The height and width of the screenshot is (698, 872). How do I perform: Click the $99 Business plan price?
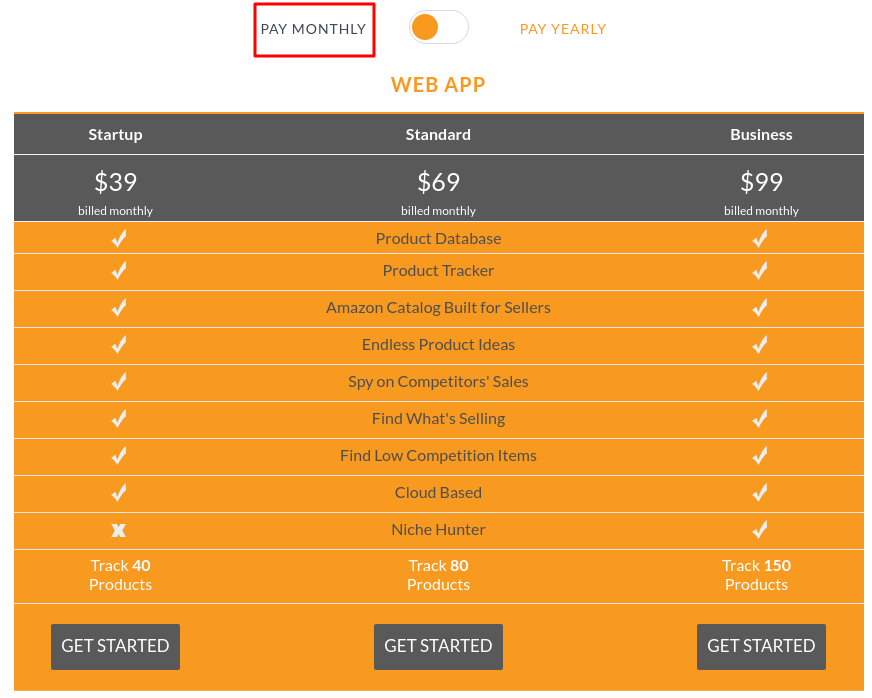coord(761,182)
